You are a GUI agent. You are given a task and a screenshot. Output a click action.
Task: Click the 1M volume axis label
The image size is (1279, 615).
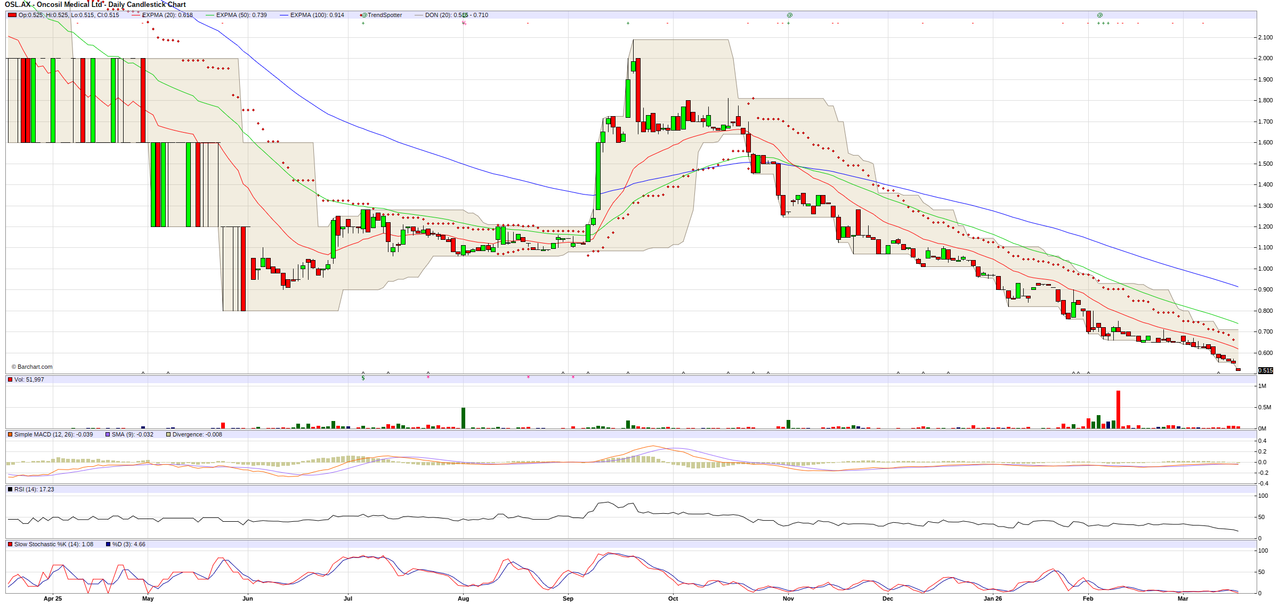point(1263,386)
